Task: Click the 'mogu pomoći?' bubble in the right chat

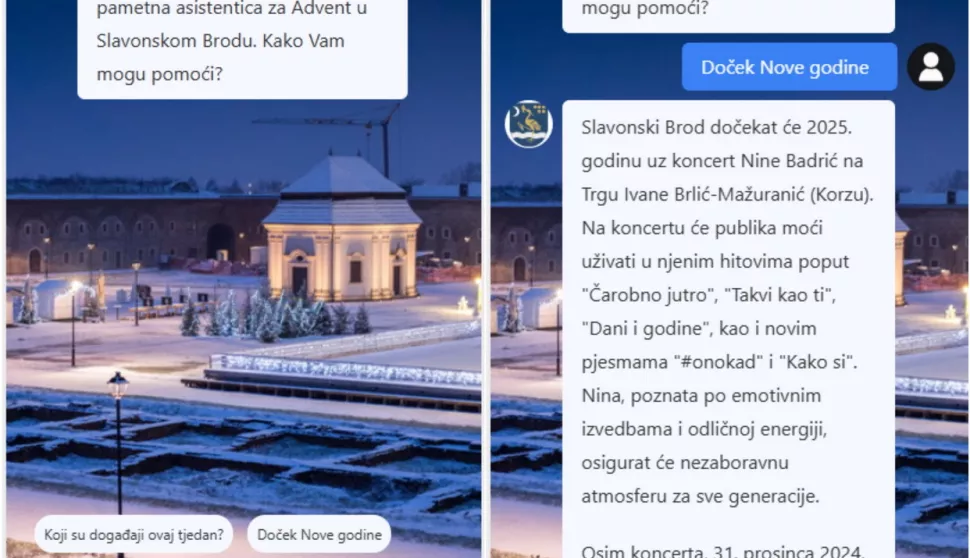Action: coord(729,12)
